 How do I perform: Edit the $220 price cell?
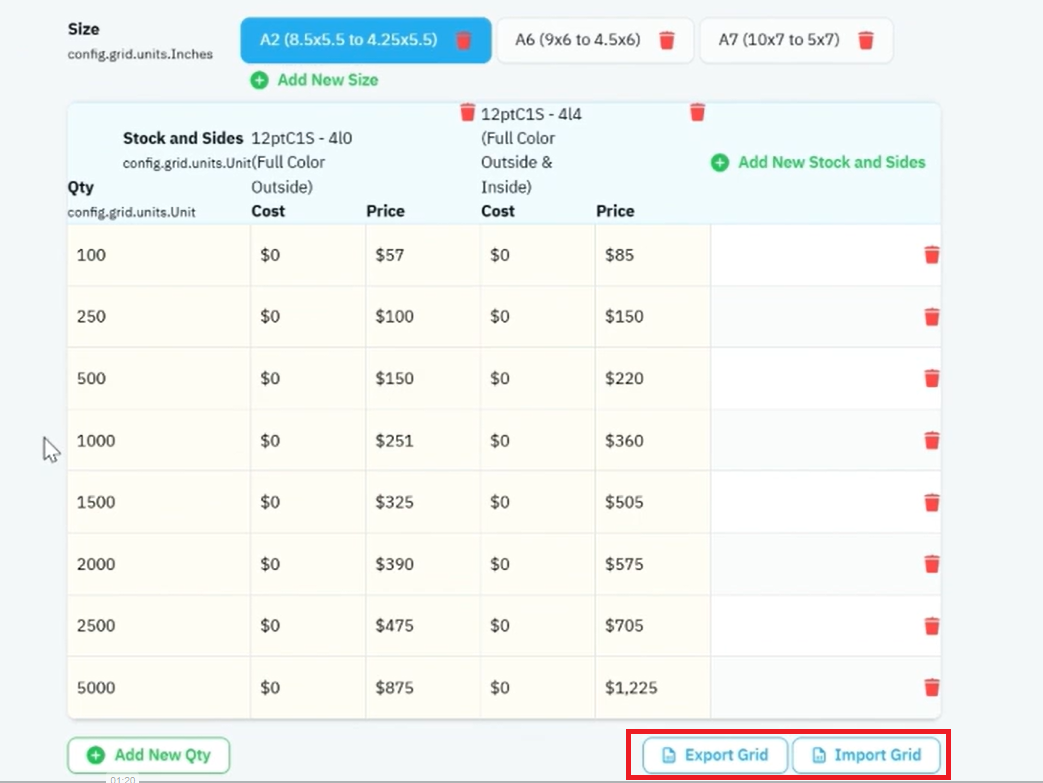point(653,379)
